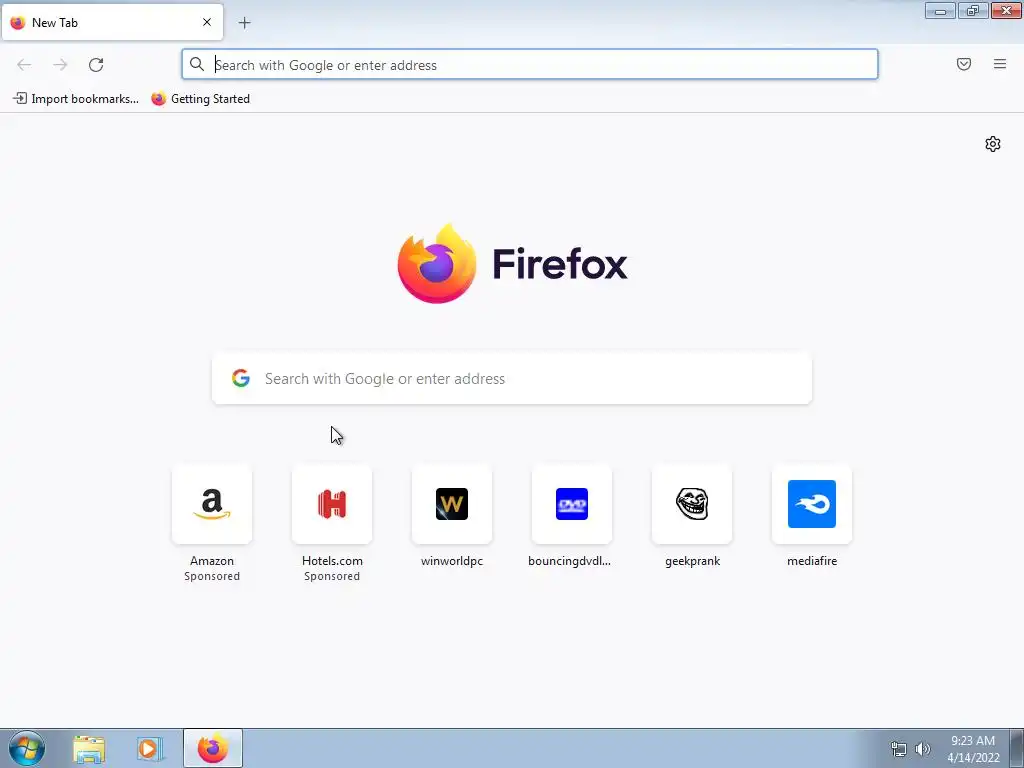This screenshot has height=768, width=1024.
Task: Open the clock showing 9:23 AM
Action: tap(973, 749)
